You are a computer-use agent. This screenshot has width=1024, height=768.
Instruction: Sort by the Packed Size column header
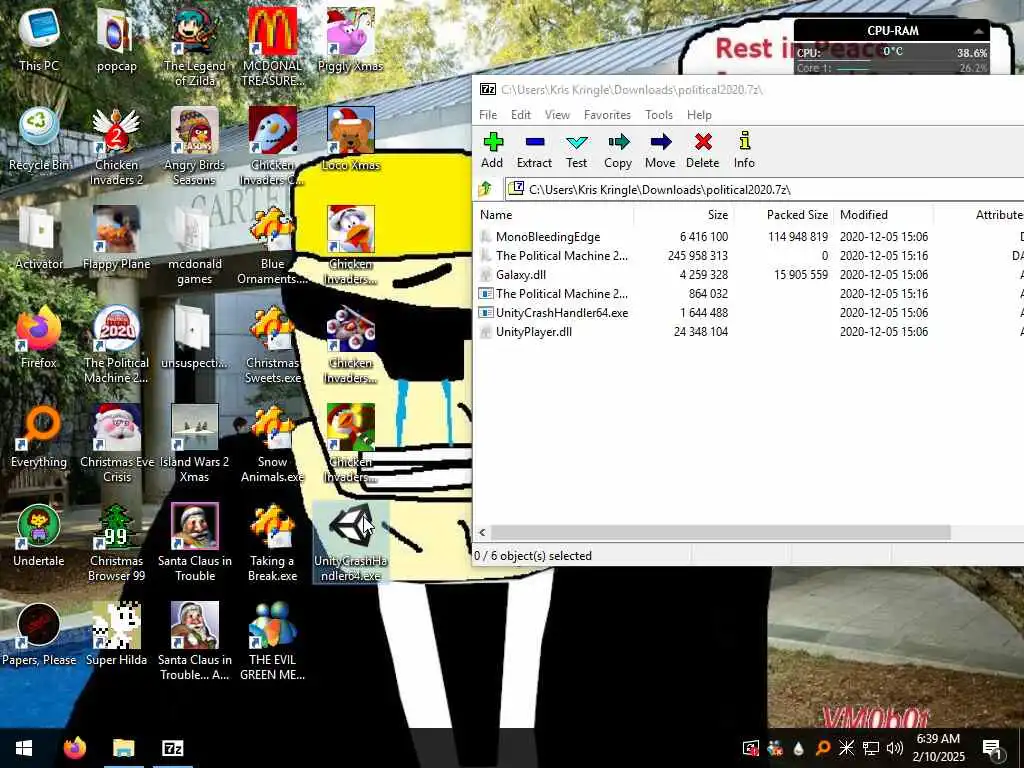pyautogui.click(x=784, y=215)
